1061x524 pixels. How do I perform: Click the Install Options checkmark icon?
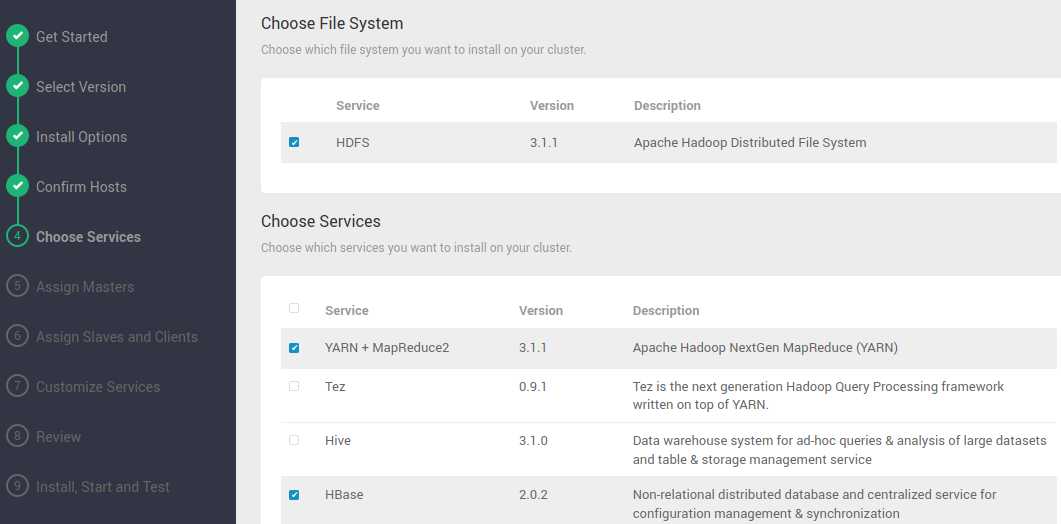pos(17,137)
